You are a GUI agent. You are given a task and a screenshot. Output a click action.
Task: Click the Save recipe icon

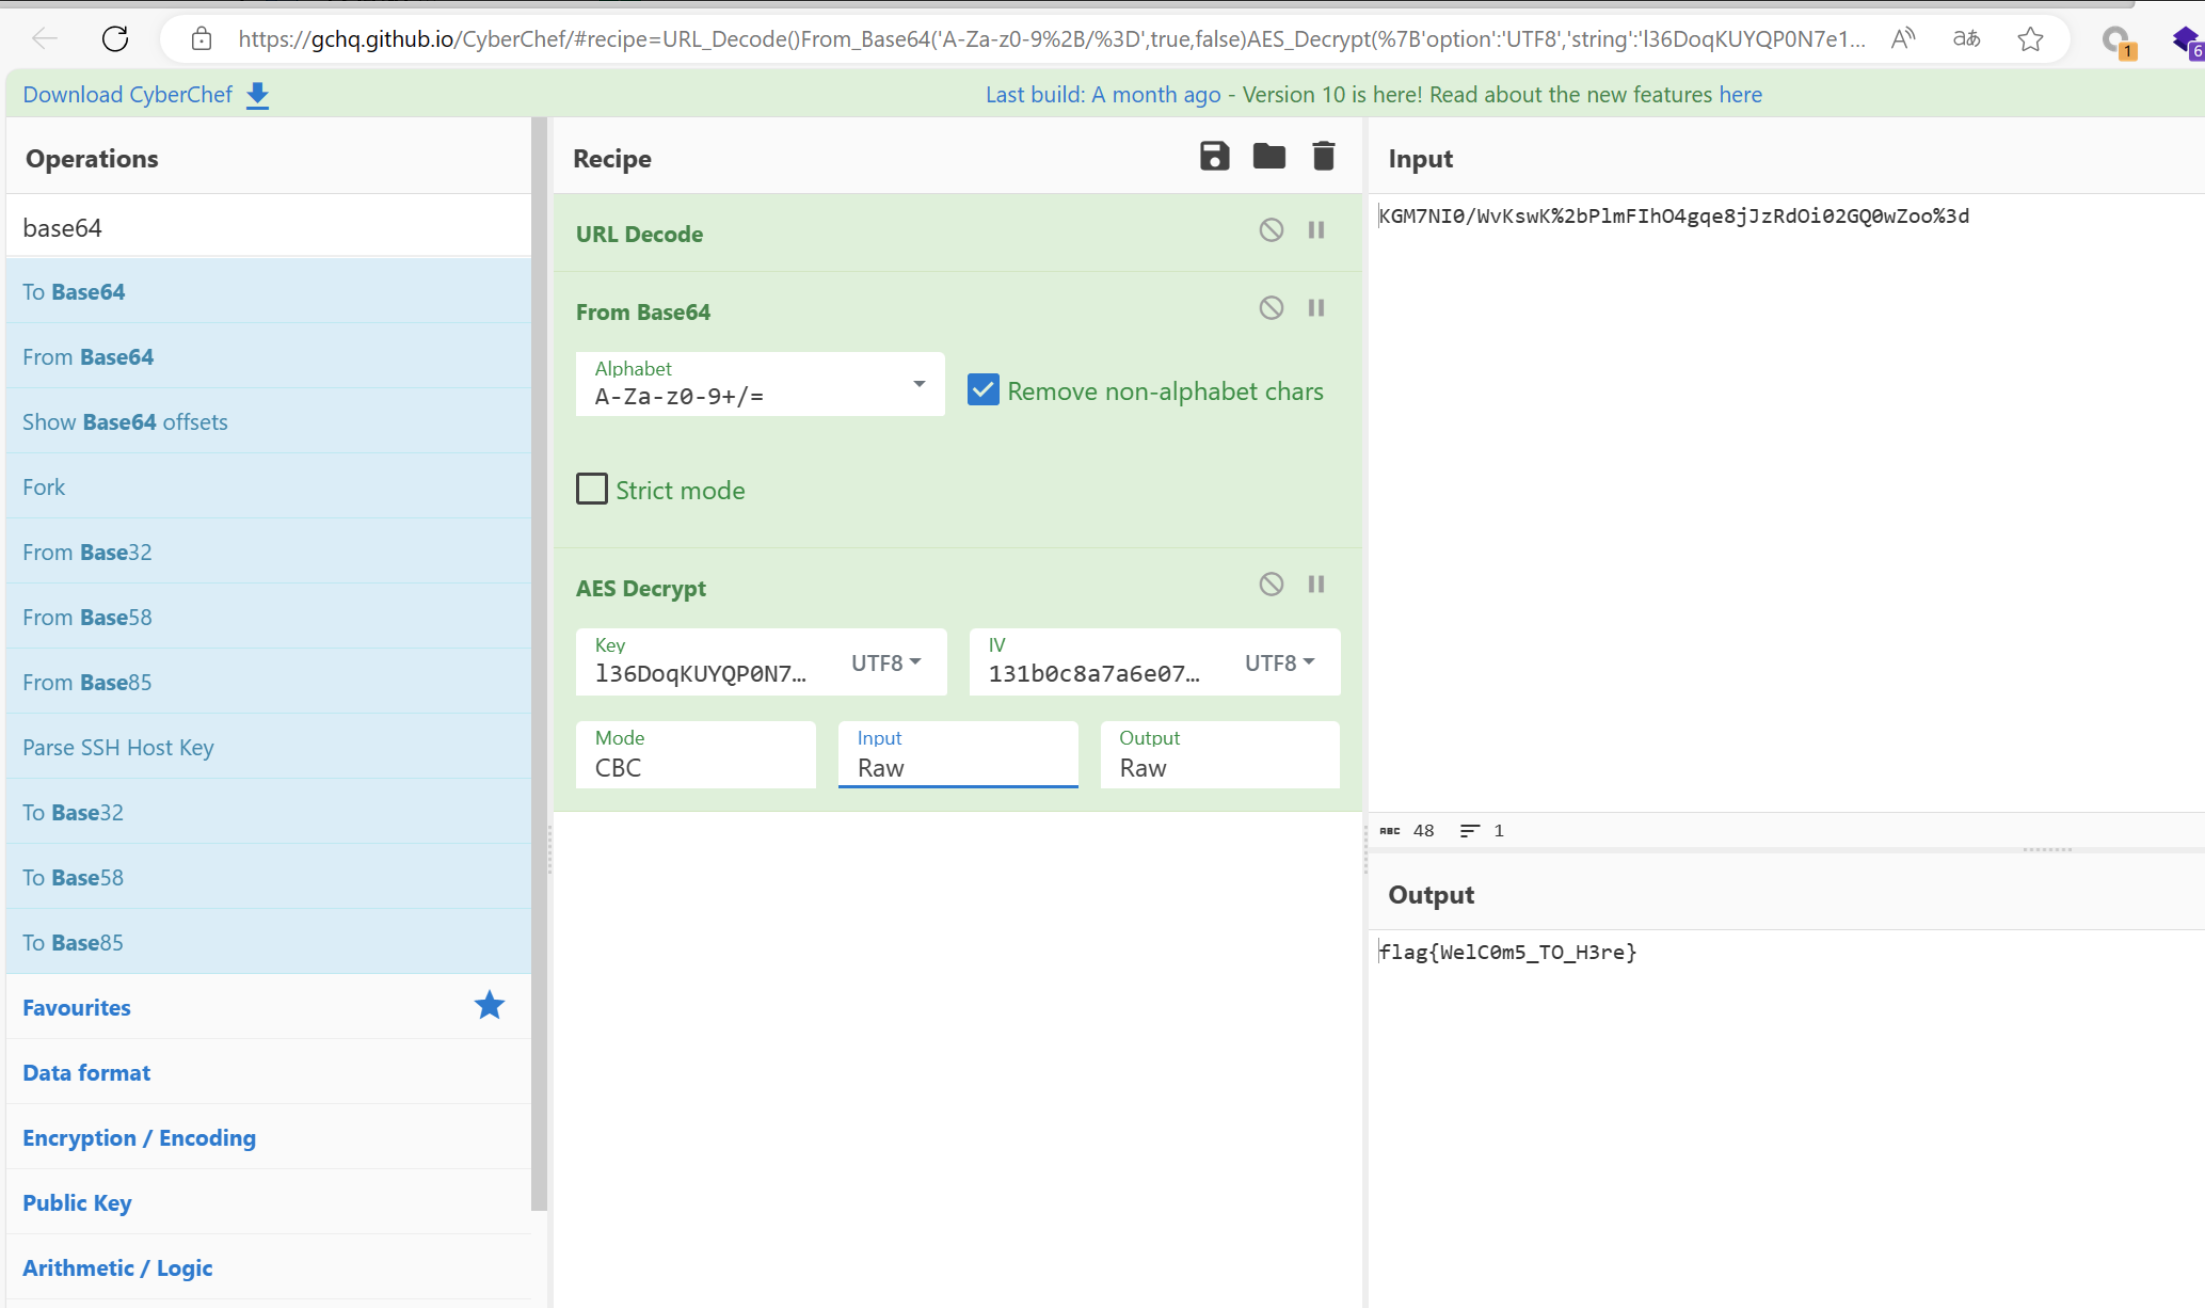click(x=1214, y=157)
